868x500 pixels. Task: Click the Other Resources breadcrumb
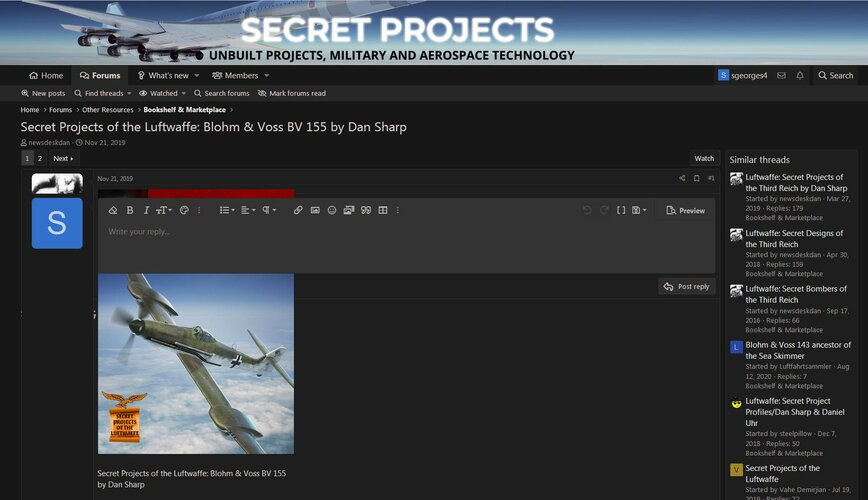point(108,110)
